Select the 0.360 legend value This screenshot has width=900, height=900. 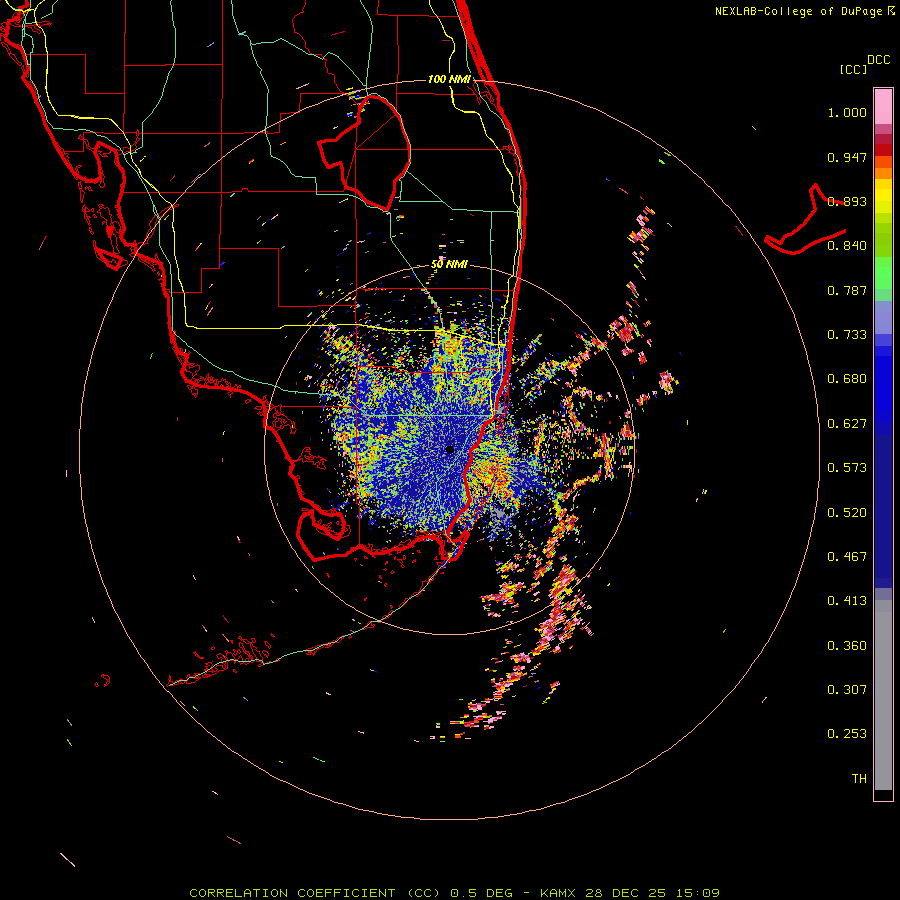click(x=847, y=646)
